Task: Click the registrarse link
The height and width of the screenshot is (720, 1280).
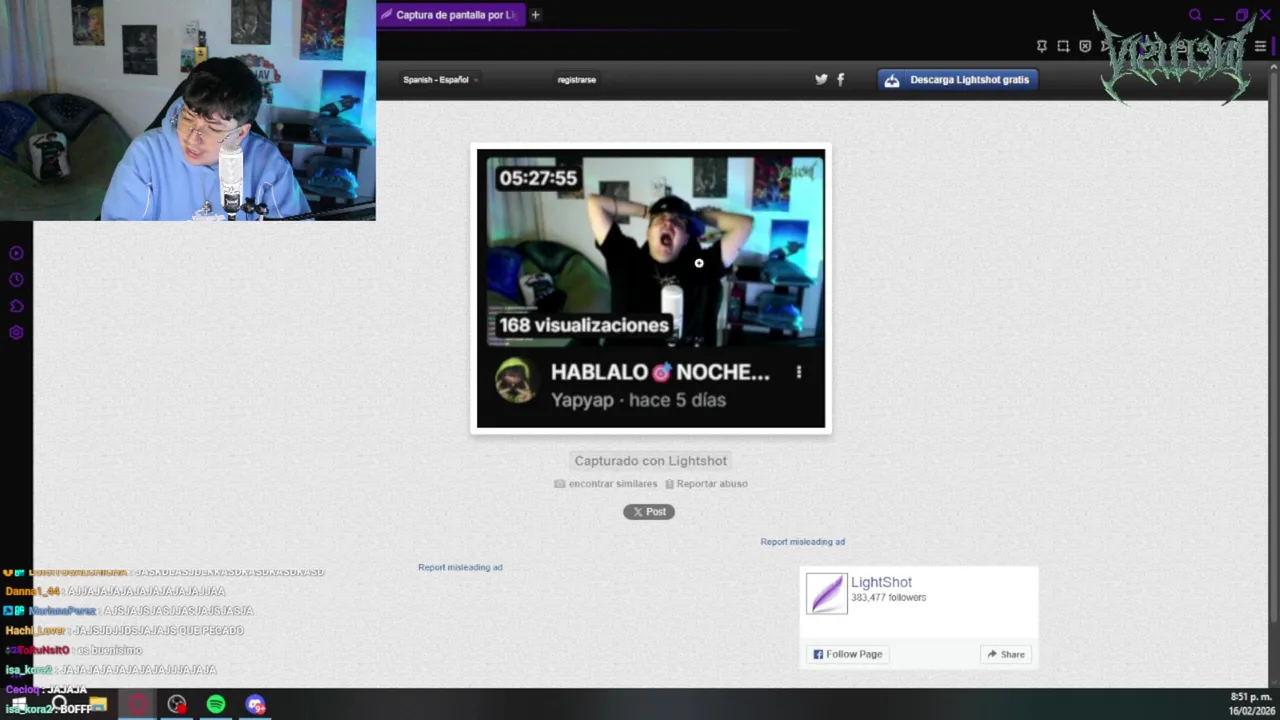Action: (x=577, y=80)
